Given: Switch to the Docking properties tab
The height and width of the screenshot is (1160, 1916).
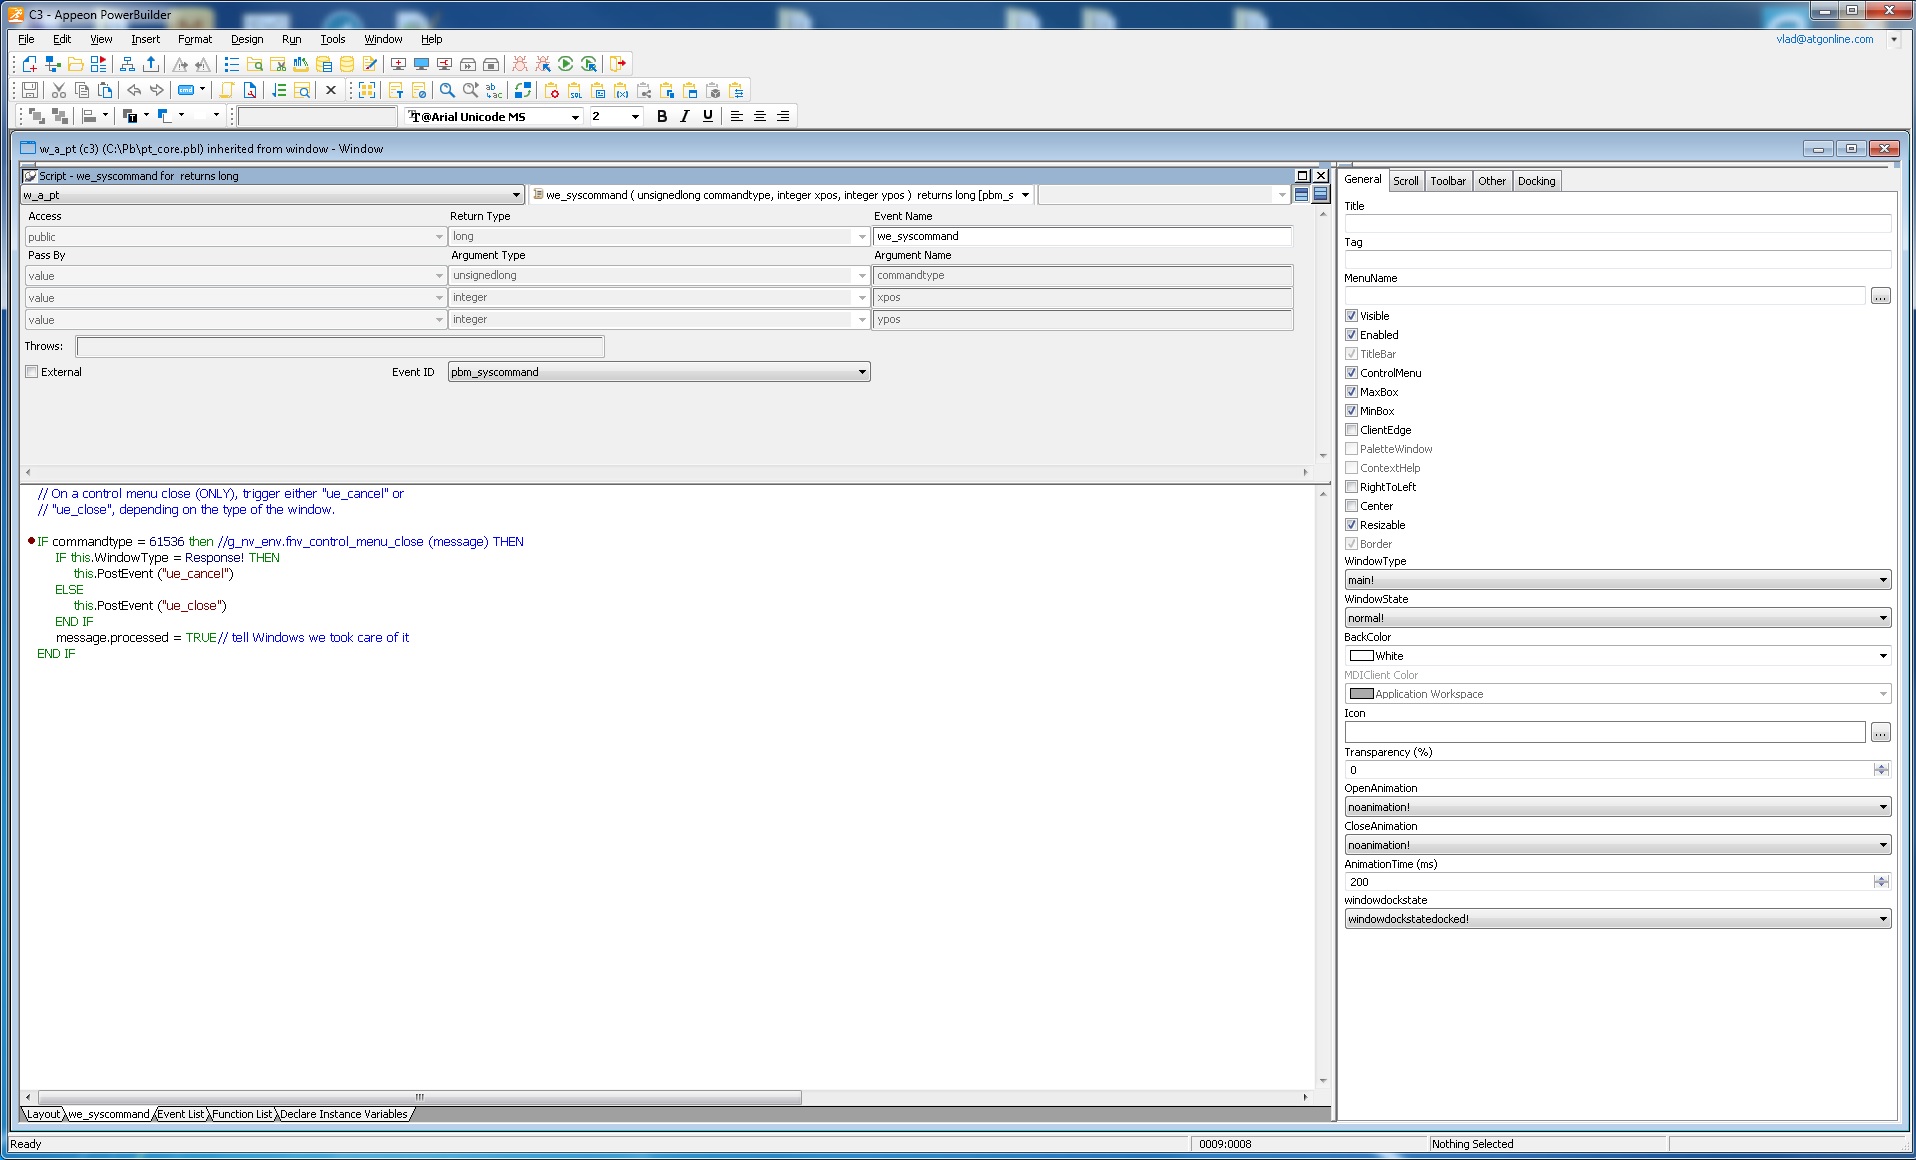Looking at the screenshot, I should [1536, 181].
